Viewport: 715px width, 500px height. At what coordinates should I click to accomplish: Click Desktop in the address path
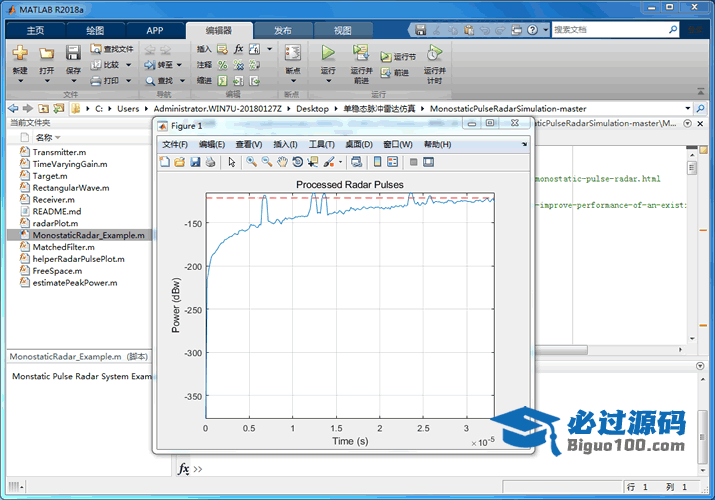tap(312, 108)
